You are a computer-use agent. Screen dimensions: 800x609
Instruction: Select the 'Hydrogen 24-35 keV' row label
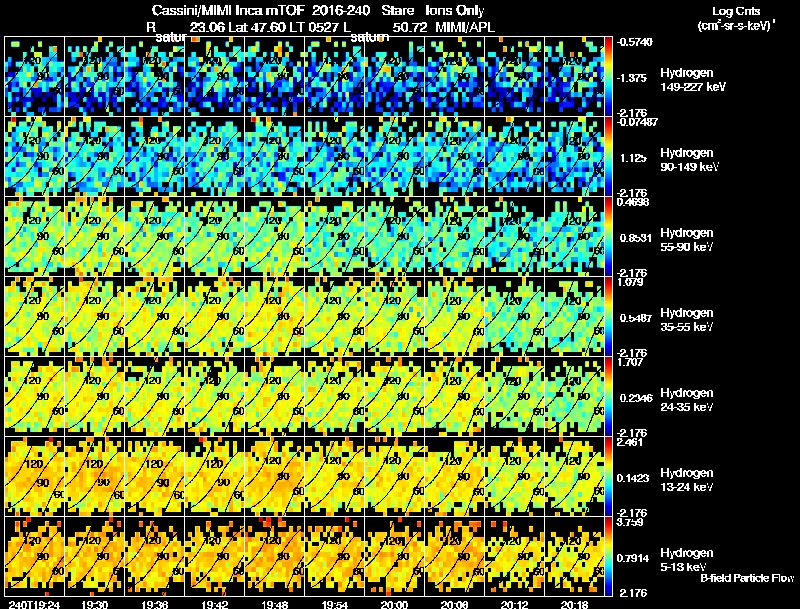tap(687, 400)
